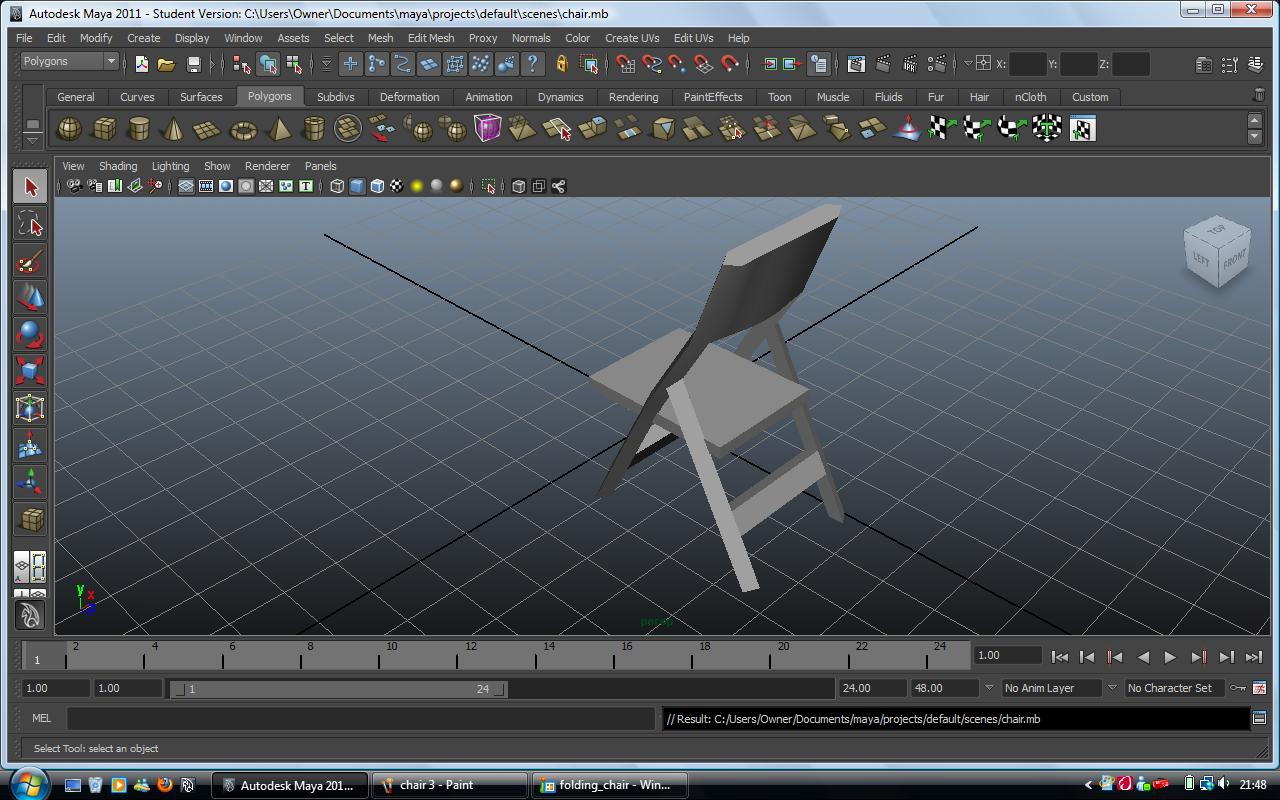This screenshot has height=800, width=1280.
Task: Activate the Universal Manipulator tool
Action: pos(30,409)
